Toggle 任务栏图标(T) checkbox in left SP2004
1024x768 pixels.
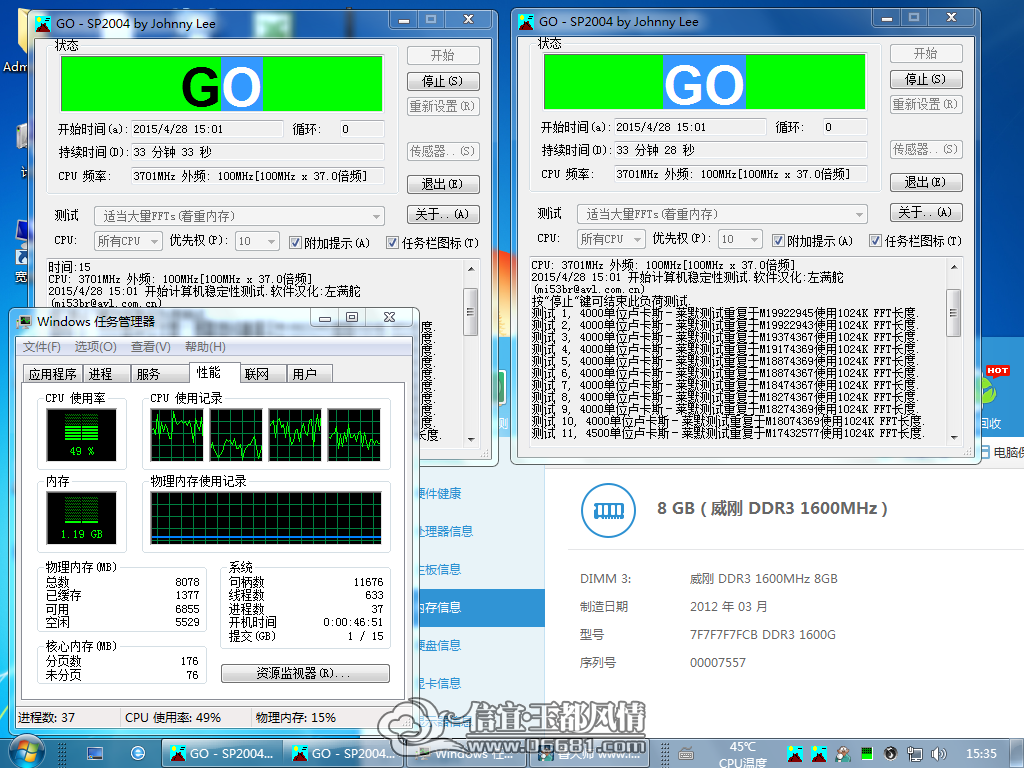(392, 243)
